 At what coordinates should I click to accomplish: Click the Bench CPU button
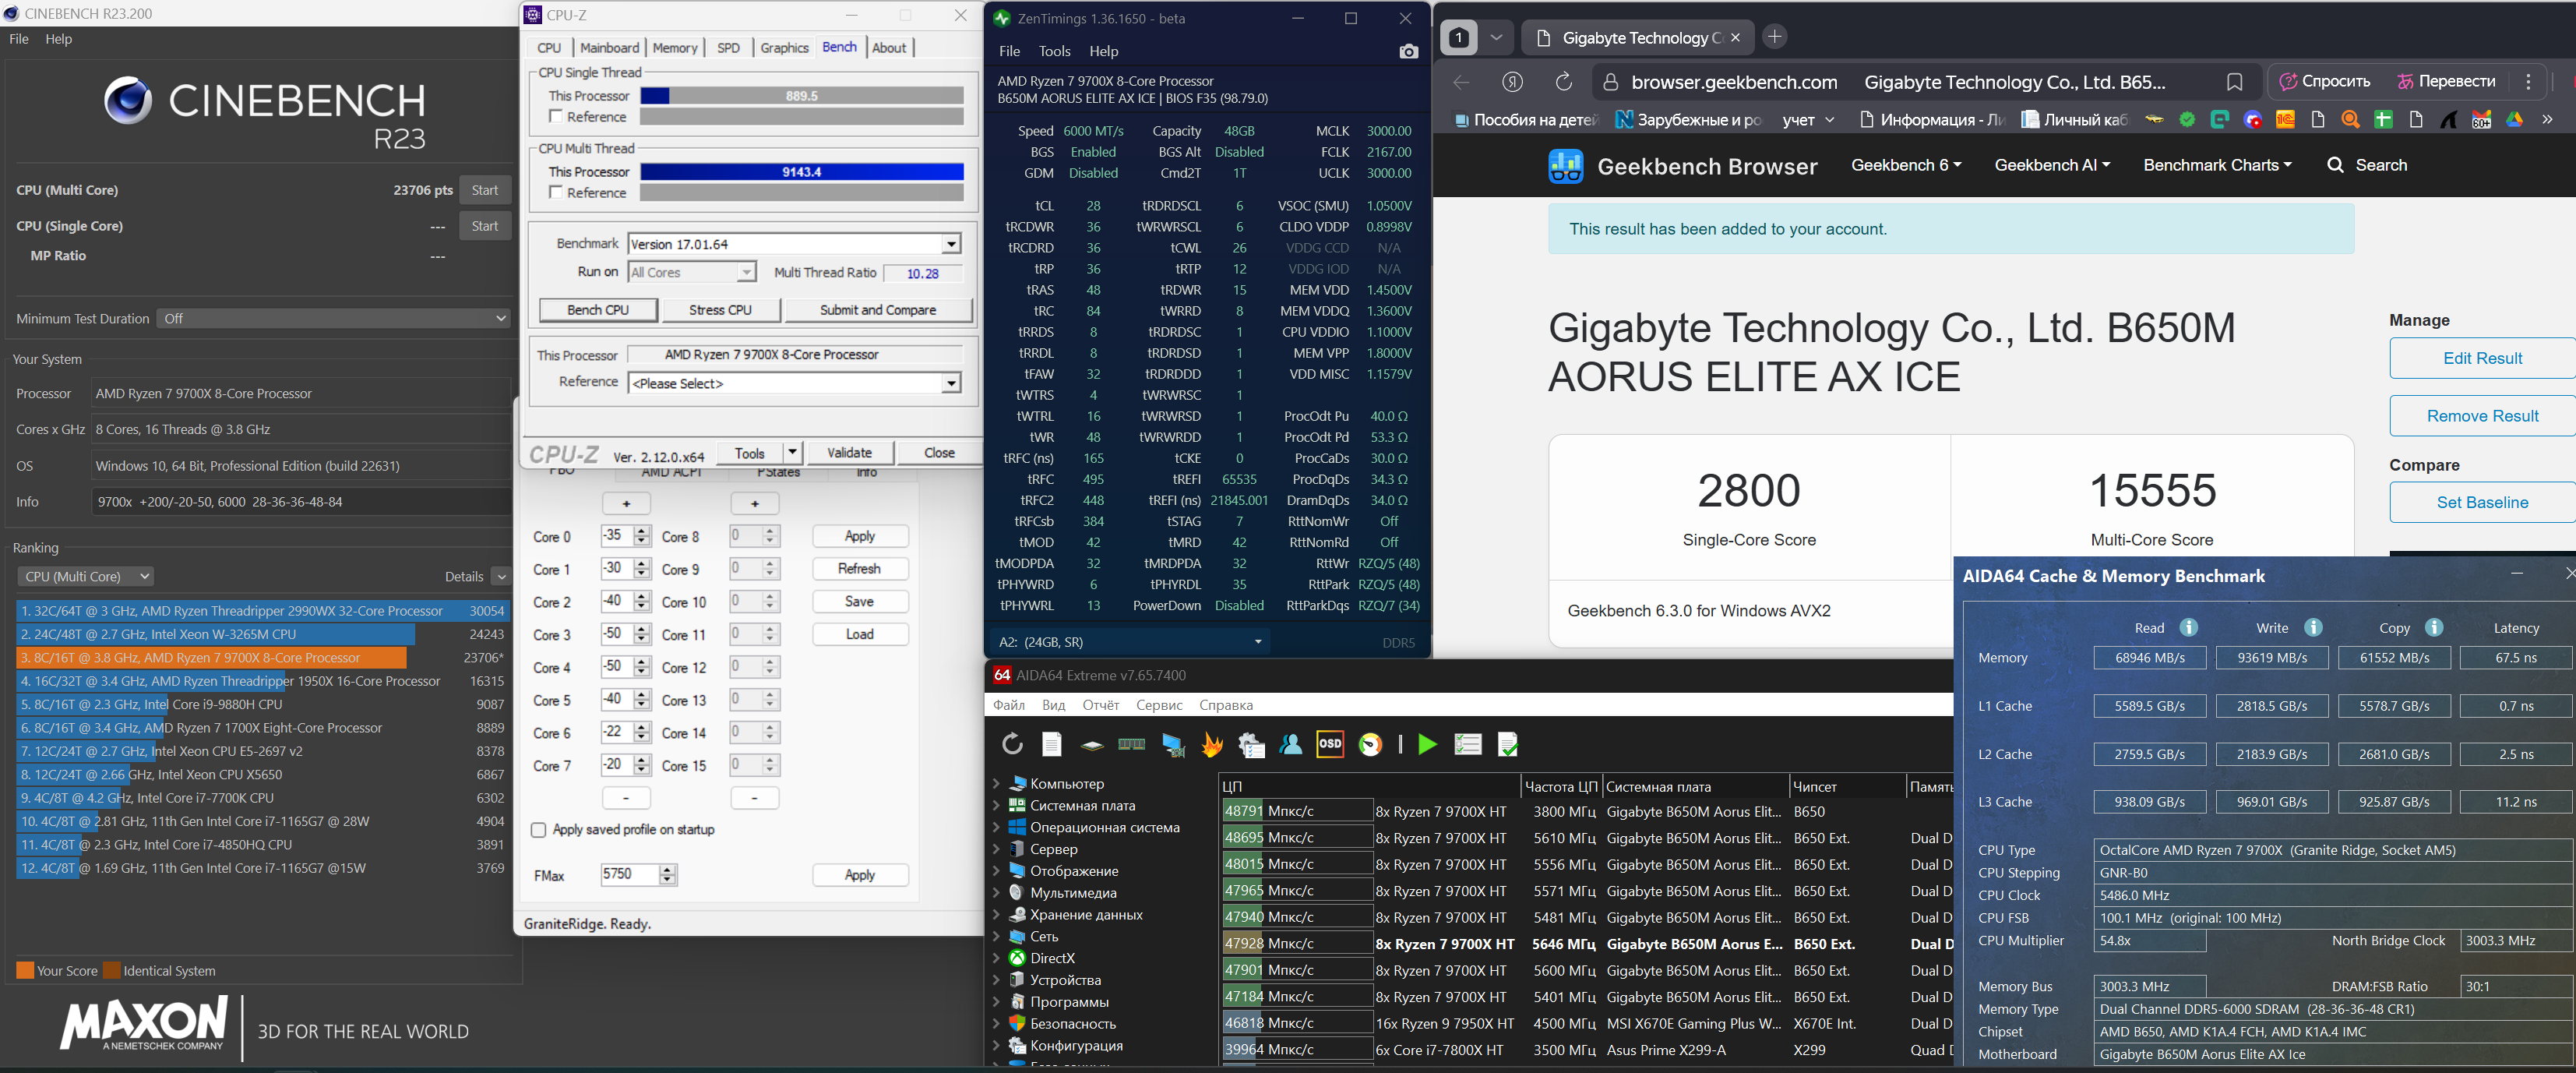tap(597, 310)
